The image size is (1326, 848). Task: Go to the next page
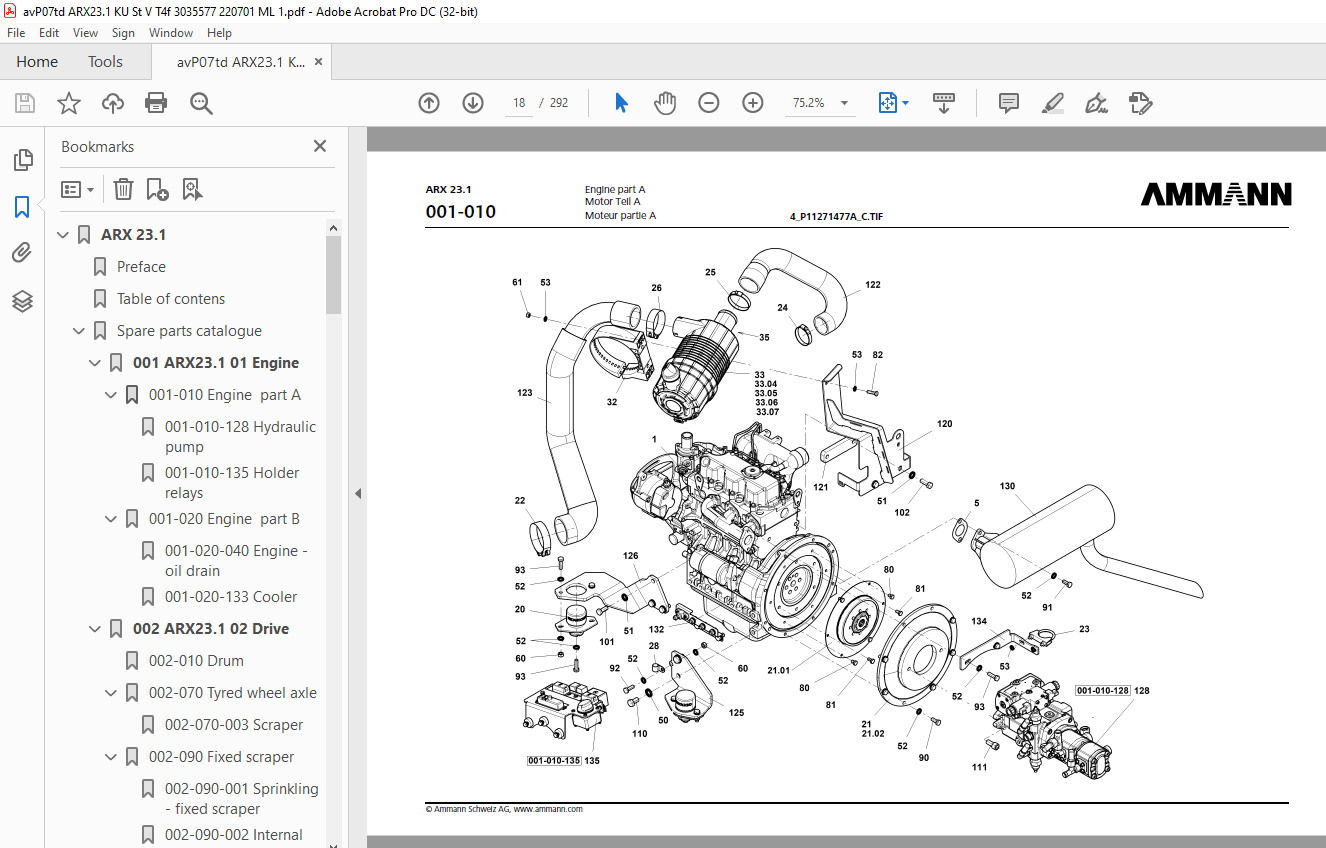[473, 103]
